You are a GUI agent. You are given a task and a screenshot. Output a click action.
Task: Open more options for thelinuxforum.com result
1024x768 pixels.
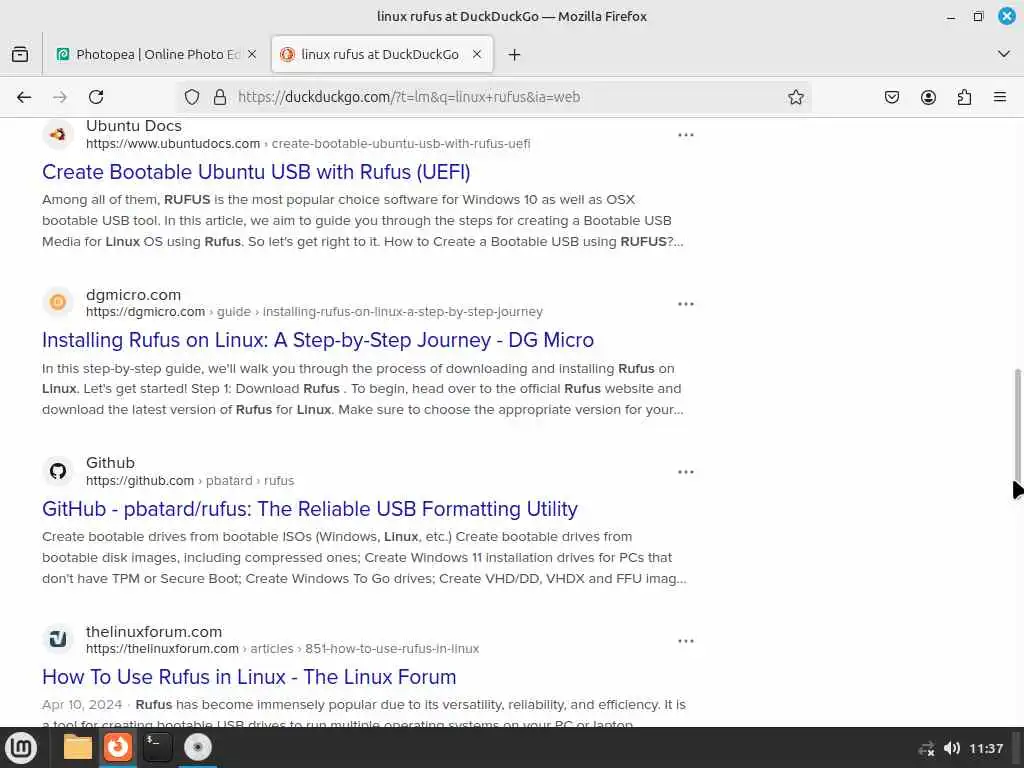(686, 641)
